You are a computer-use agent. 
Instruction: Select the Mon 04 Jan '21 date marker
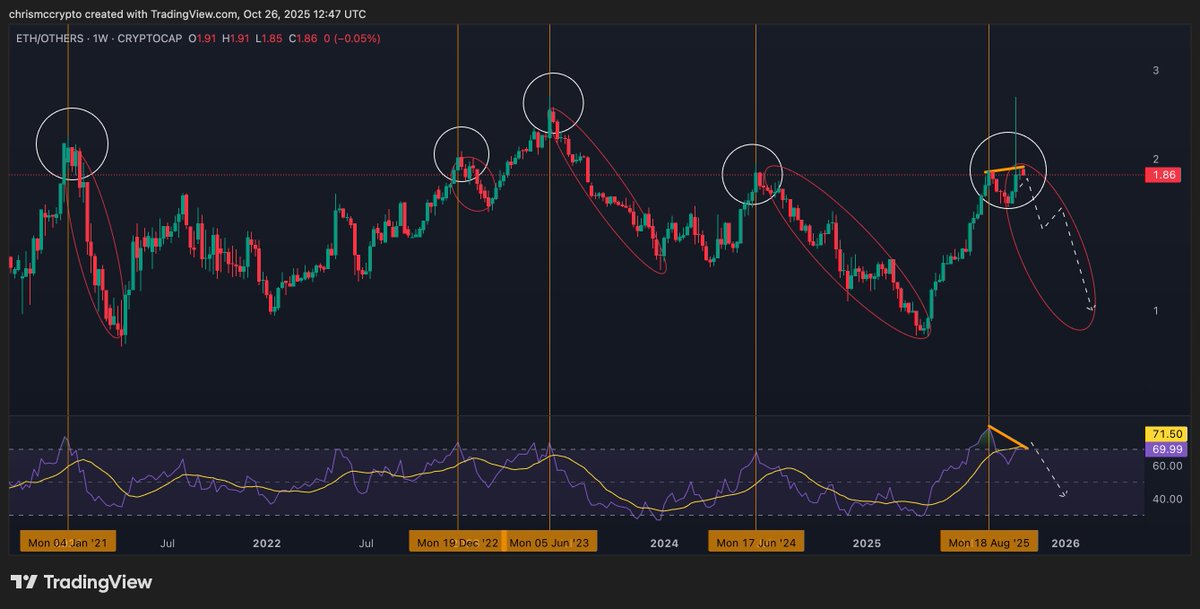68,543
